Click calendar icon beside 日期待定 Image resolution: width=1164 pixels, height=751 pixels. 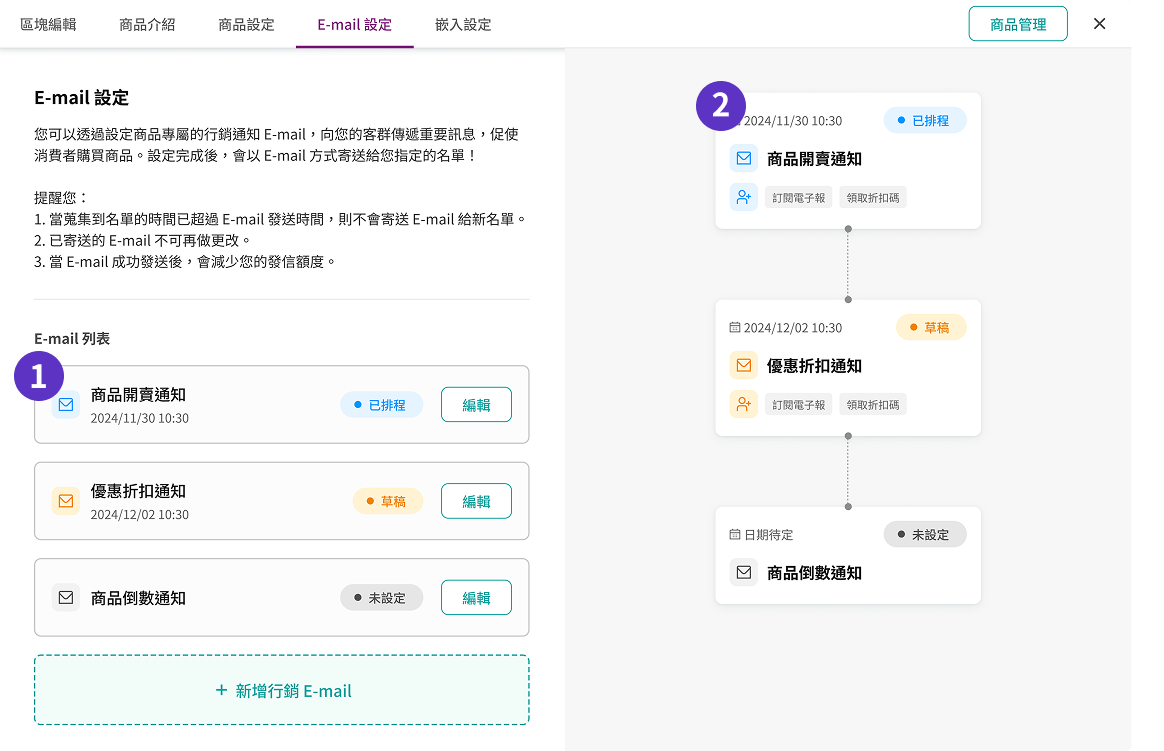(x=735, y=535)
